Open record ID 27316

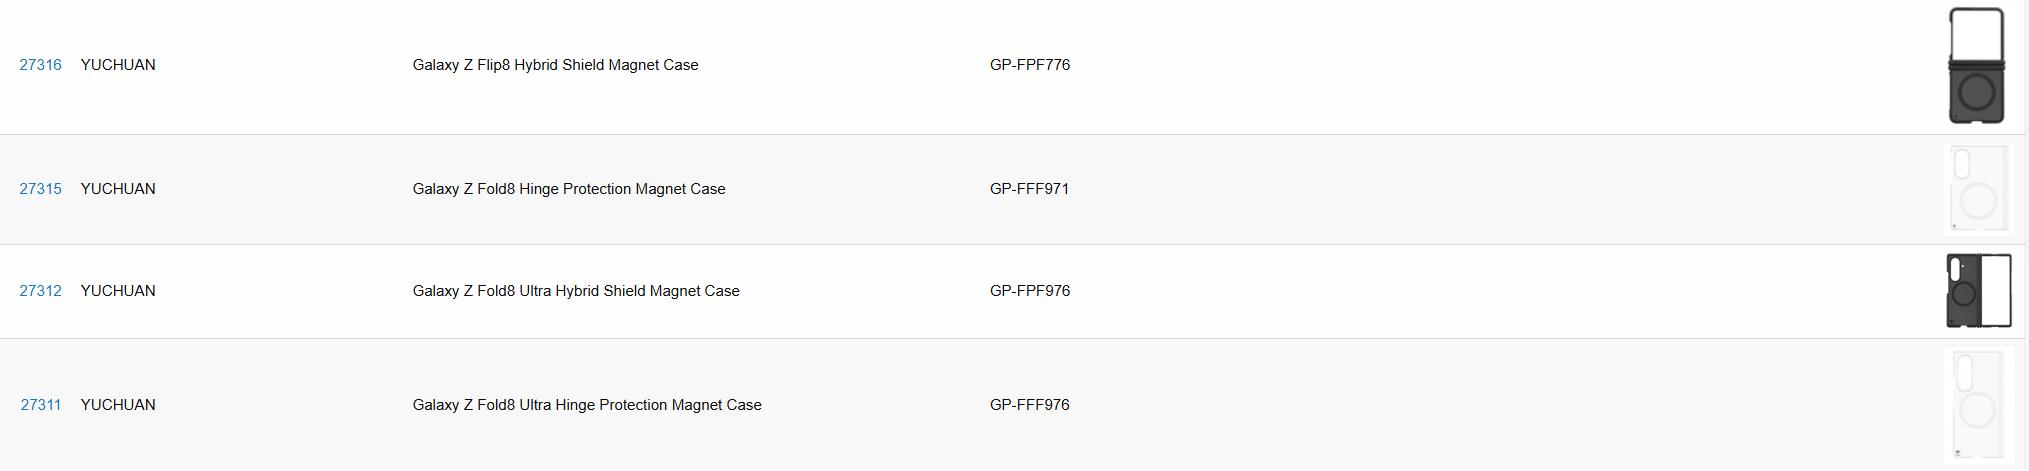41,65
